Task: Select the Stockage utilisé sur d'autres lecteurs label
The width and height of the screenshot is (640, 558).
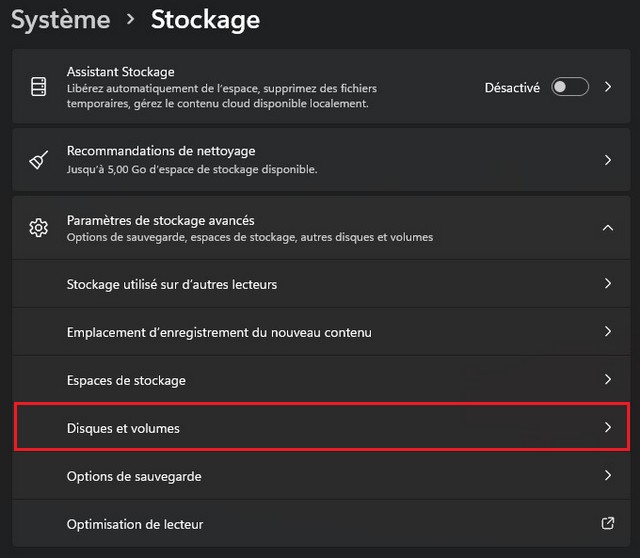Action: pos(171,284)
